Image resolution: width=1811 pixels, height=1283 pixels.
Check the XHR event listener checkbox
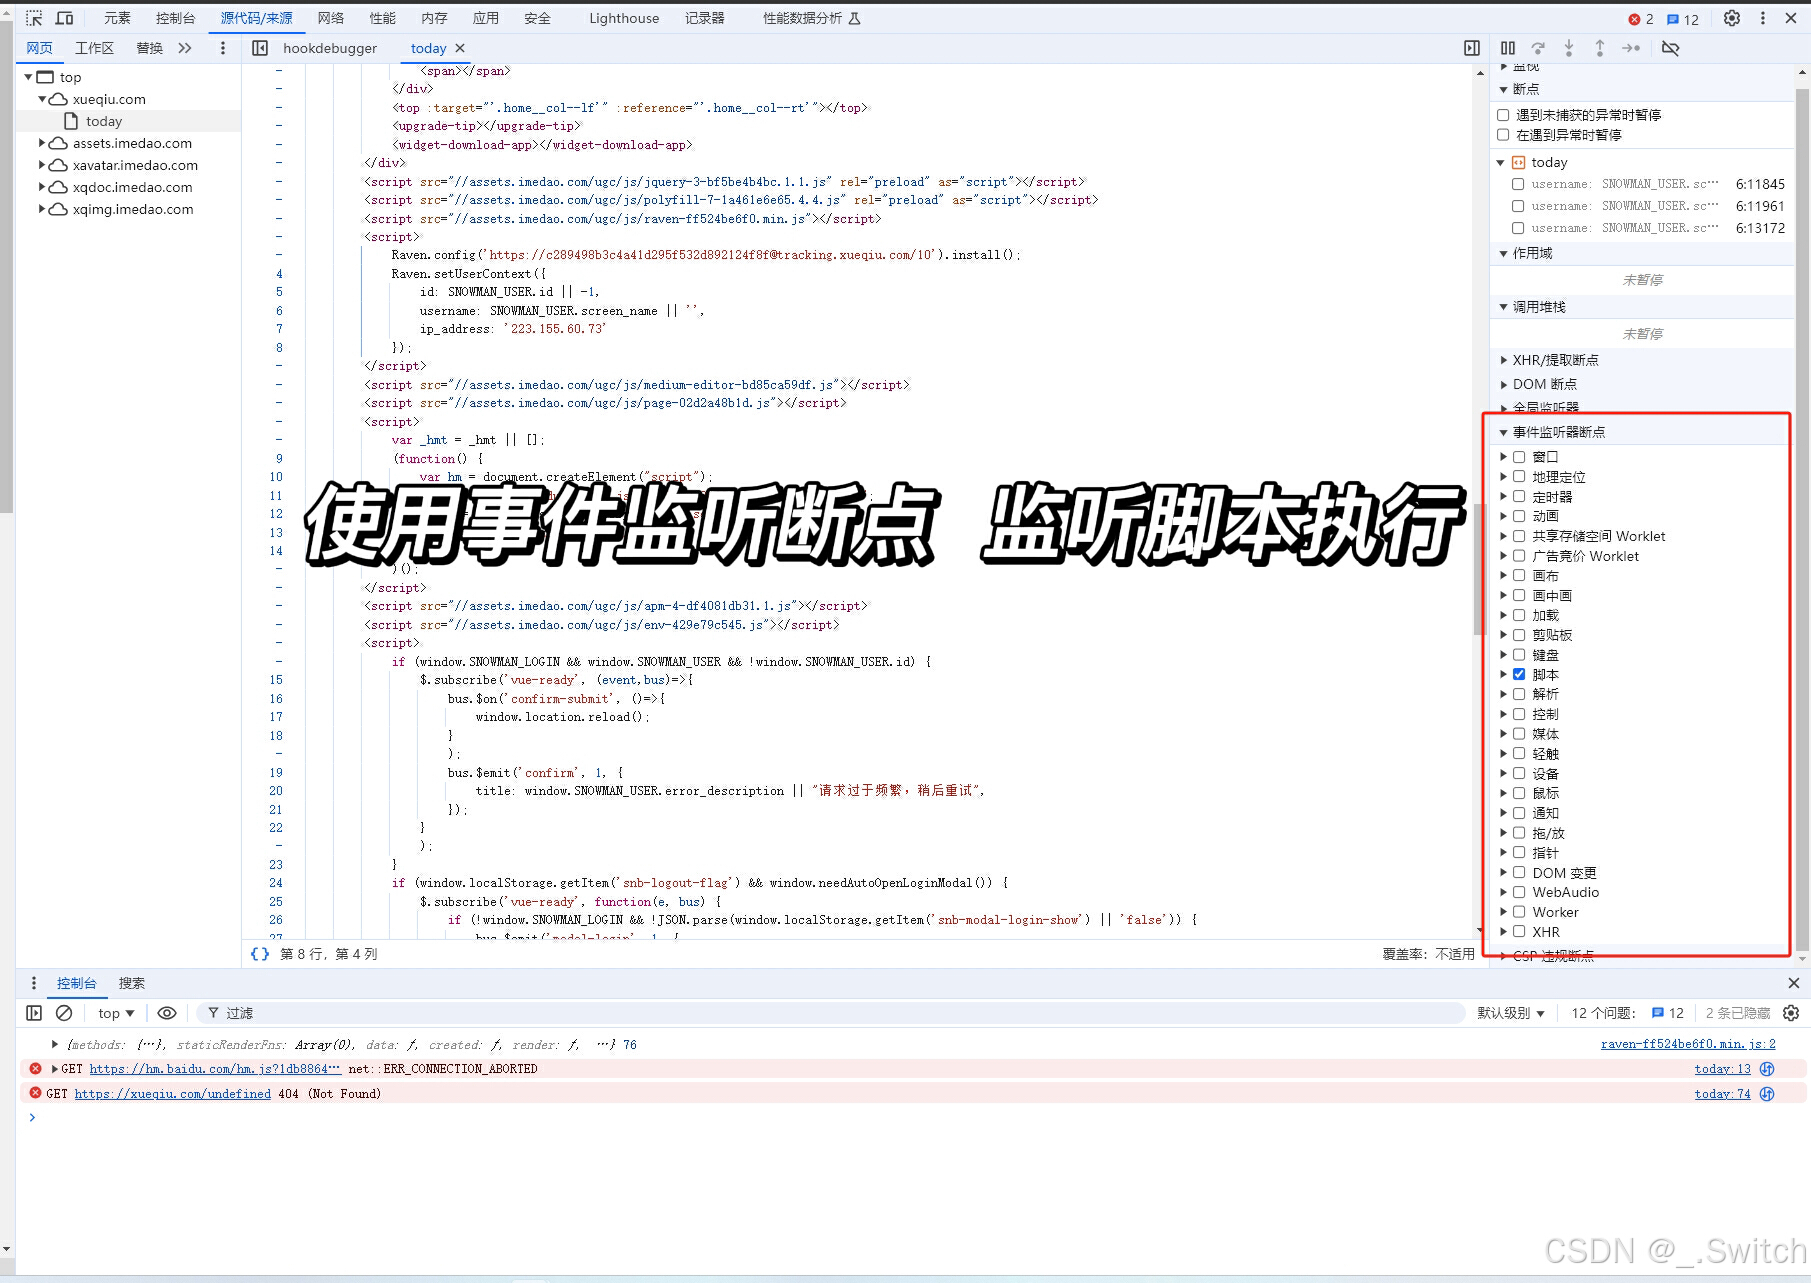[x=1519, y=931]
